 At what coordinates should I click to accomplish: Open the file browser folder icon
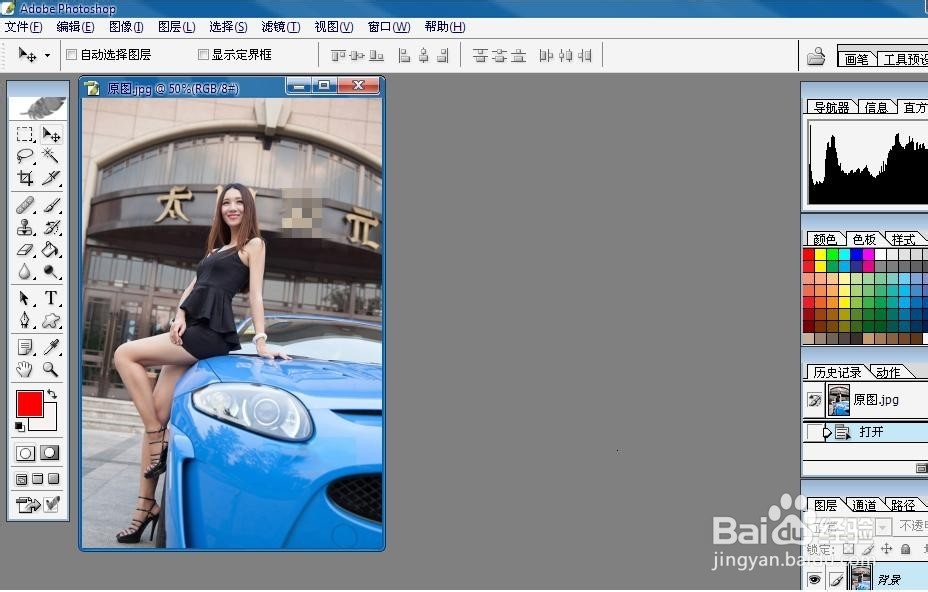pos(816,56)
